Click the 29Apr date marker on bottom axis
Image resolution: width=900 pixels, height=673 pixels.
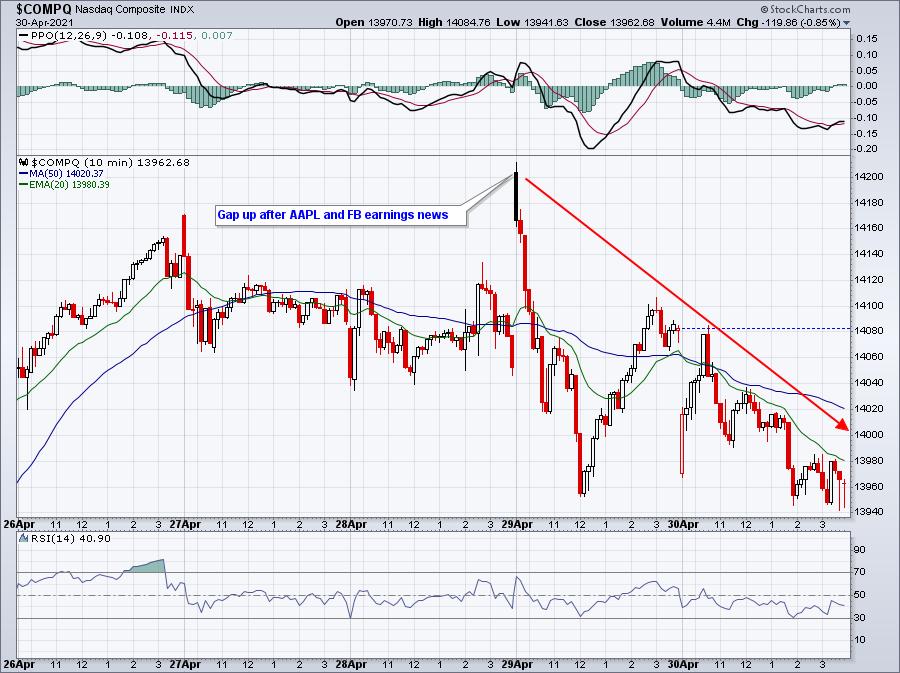[516, 663]
